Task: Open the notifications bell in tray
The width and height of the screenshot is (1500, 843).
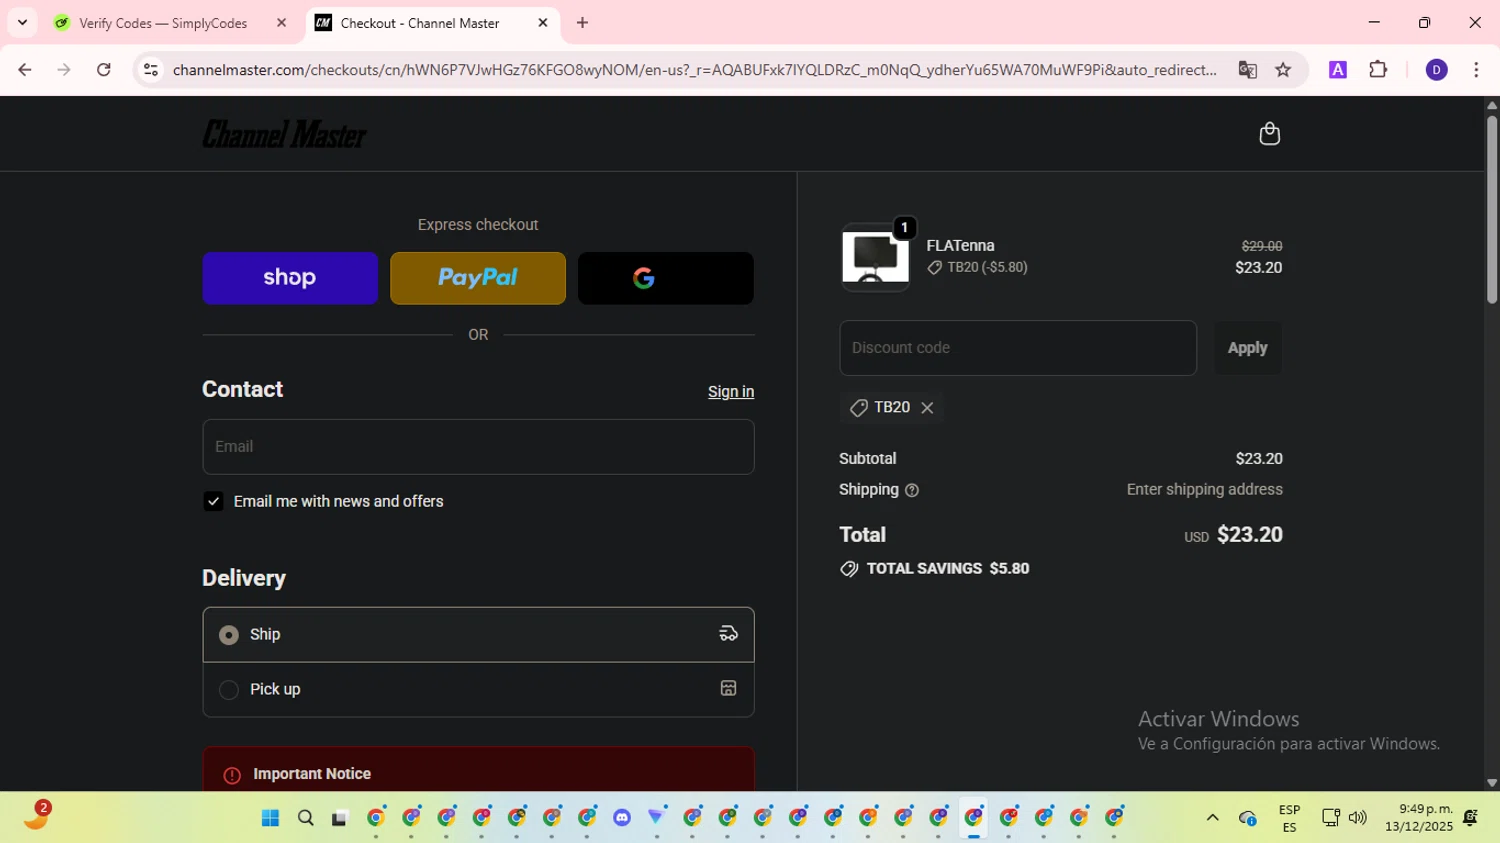Action: (1470, 818)
